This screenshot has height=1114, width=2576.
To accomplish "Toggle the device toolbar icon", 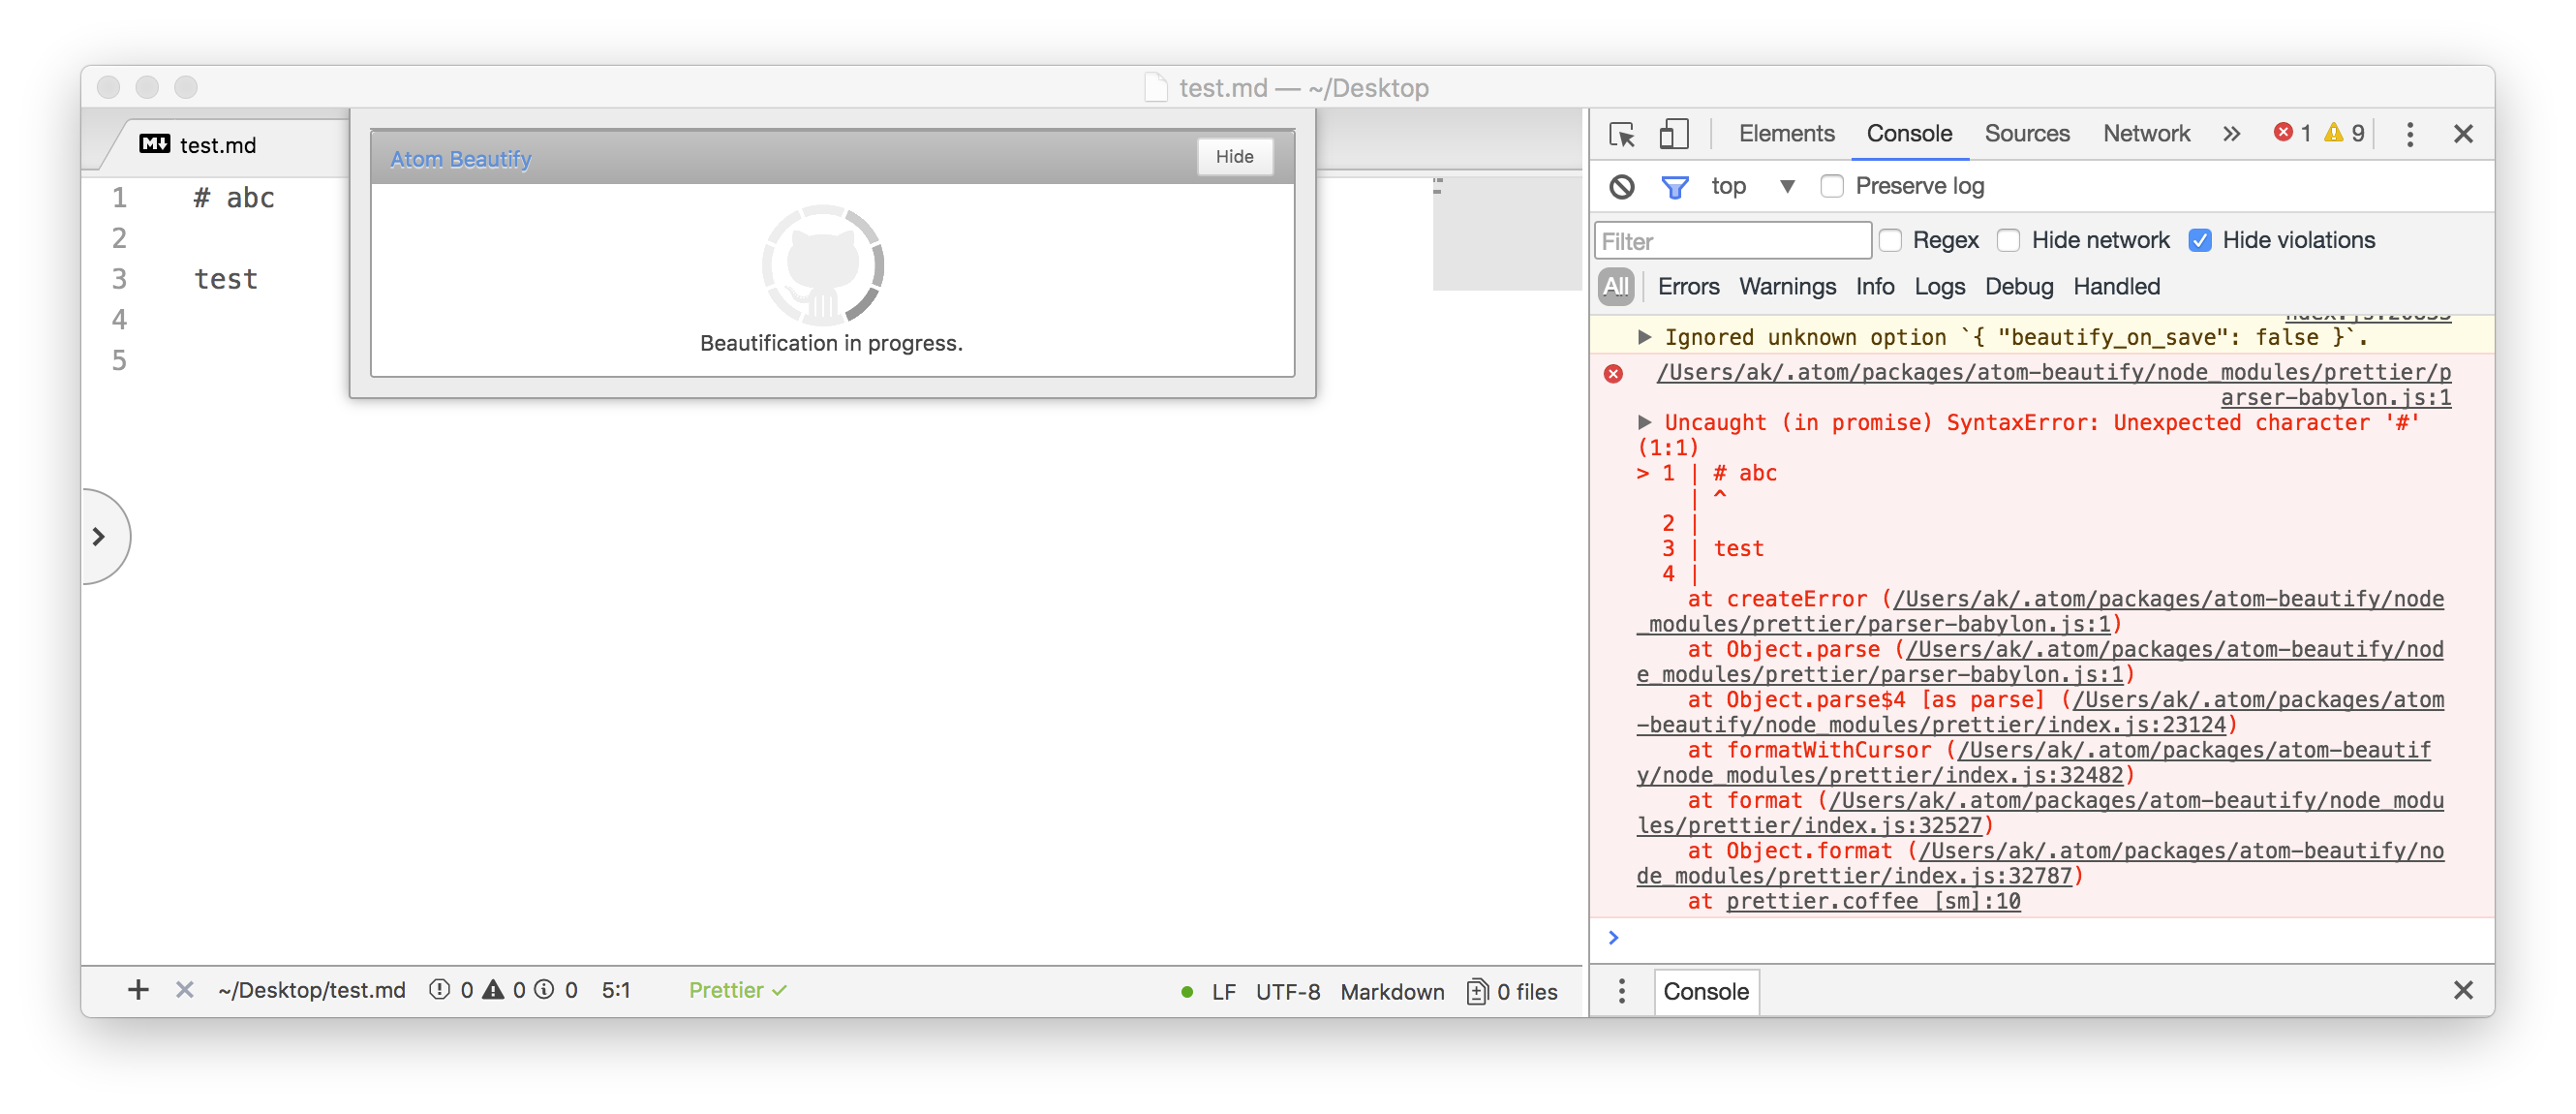I will pyautogui.click(x=1673, y=134).
